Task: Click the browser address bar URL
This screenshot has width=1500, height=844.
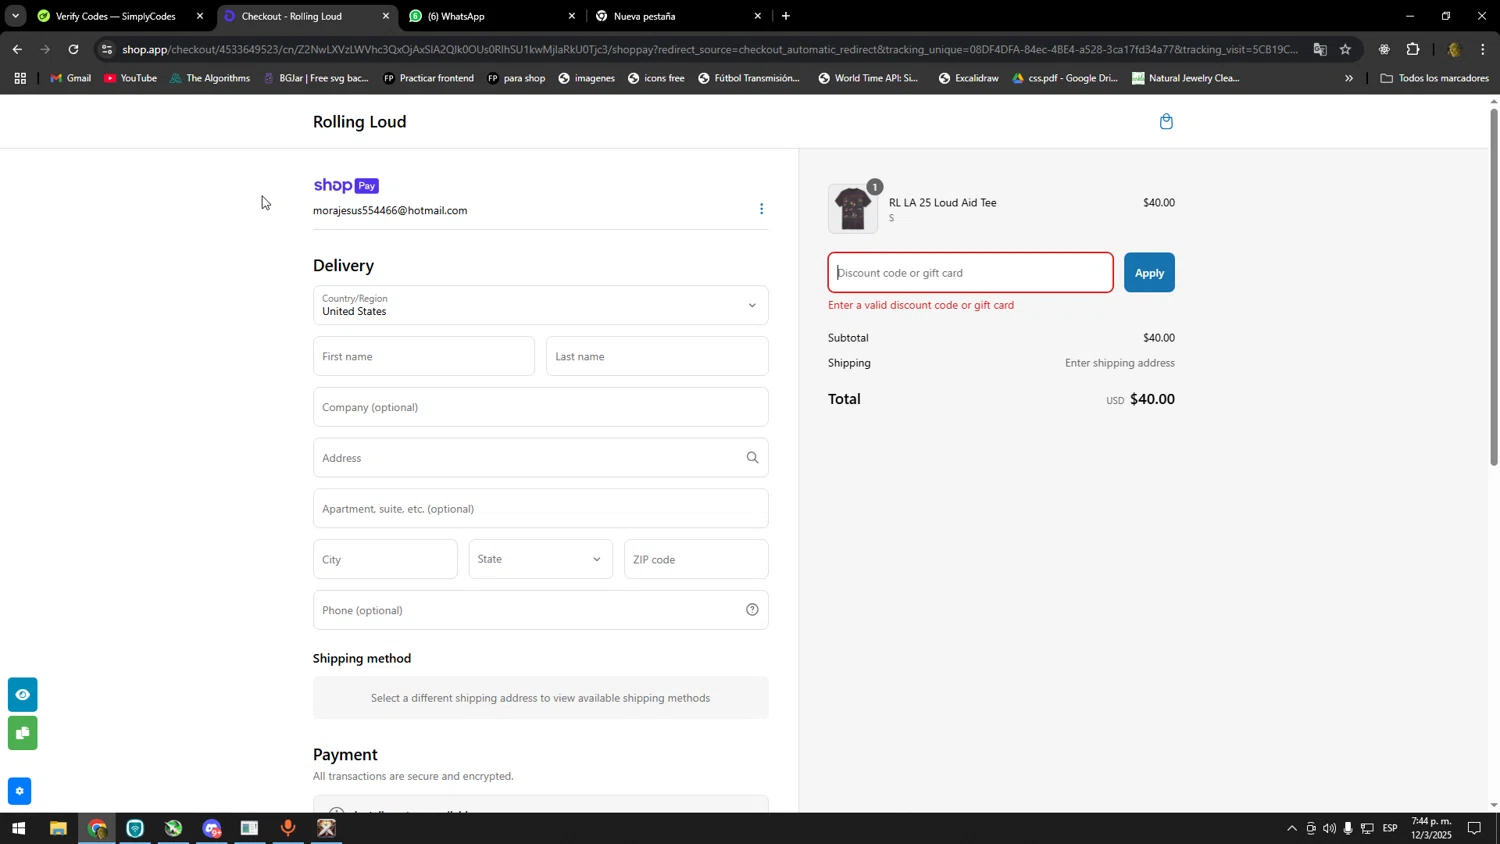Action: click(x=710, y=49)
